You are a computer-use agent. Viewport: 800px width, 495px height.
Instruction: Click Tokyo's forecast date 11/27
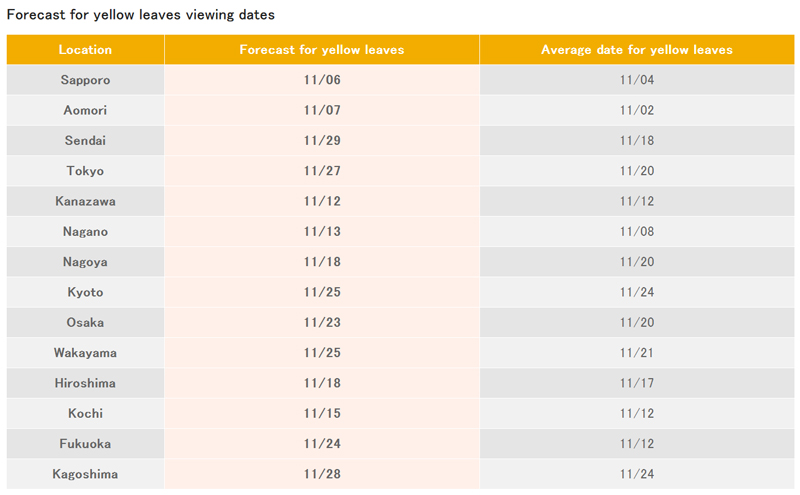[322, 171]
